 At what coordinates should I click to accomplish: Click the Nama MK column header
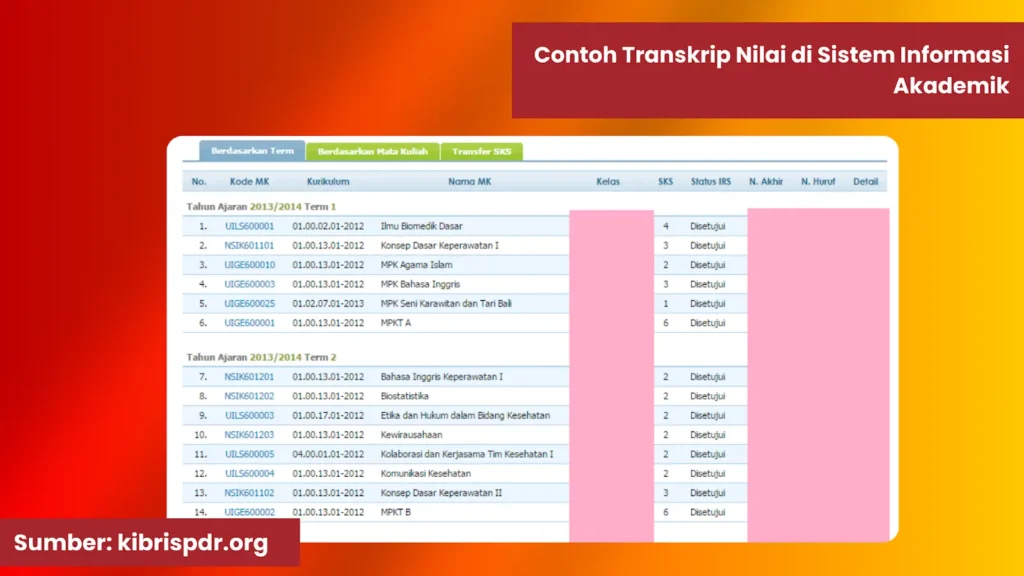click(470, 182)
